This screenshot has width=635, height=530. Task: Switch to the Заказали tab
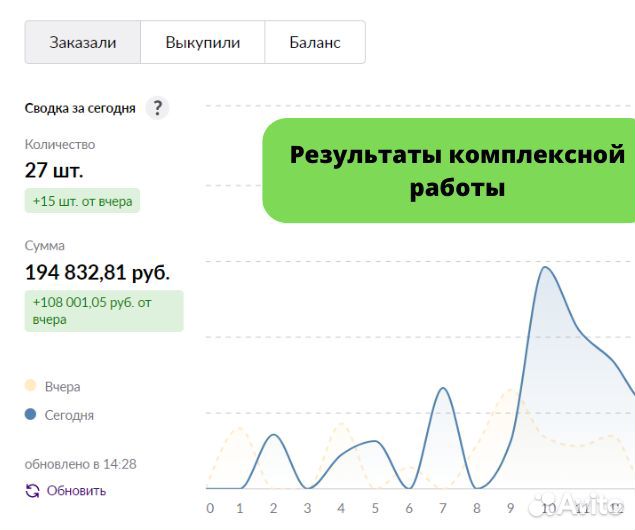(x=83, y=42)
